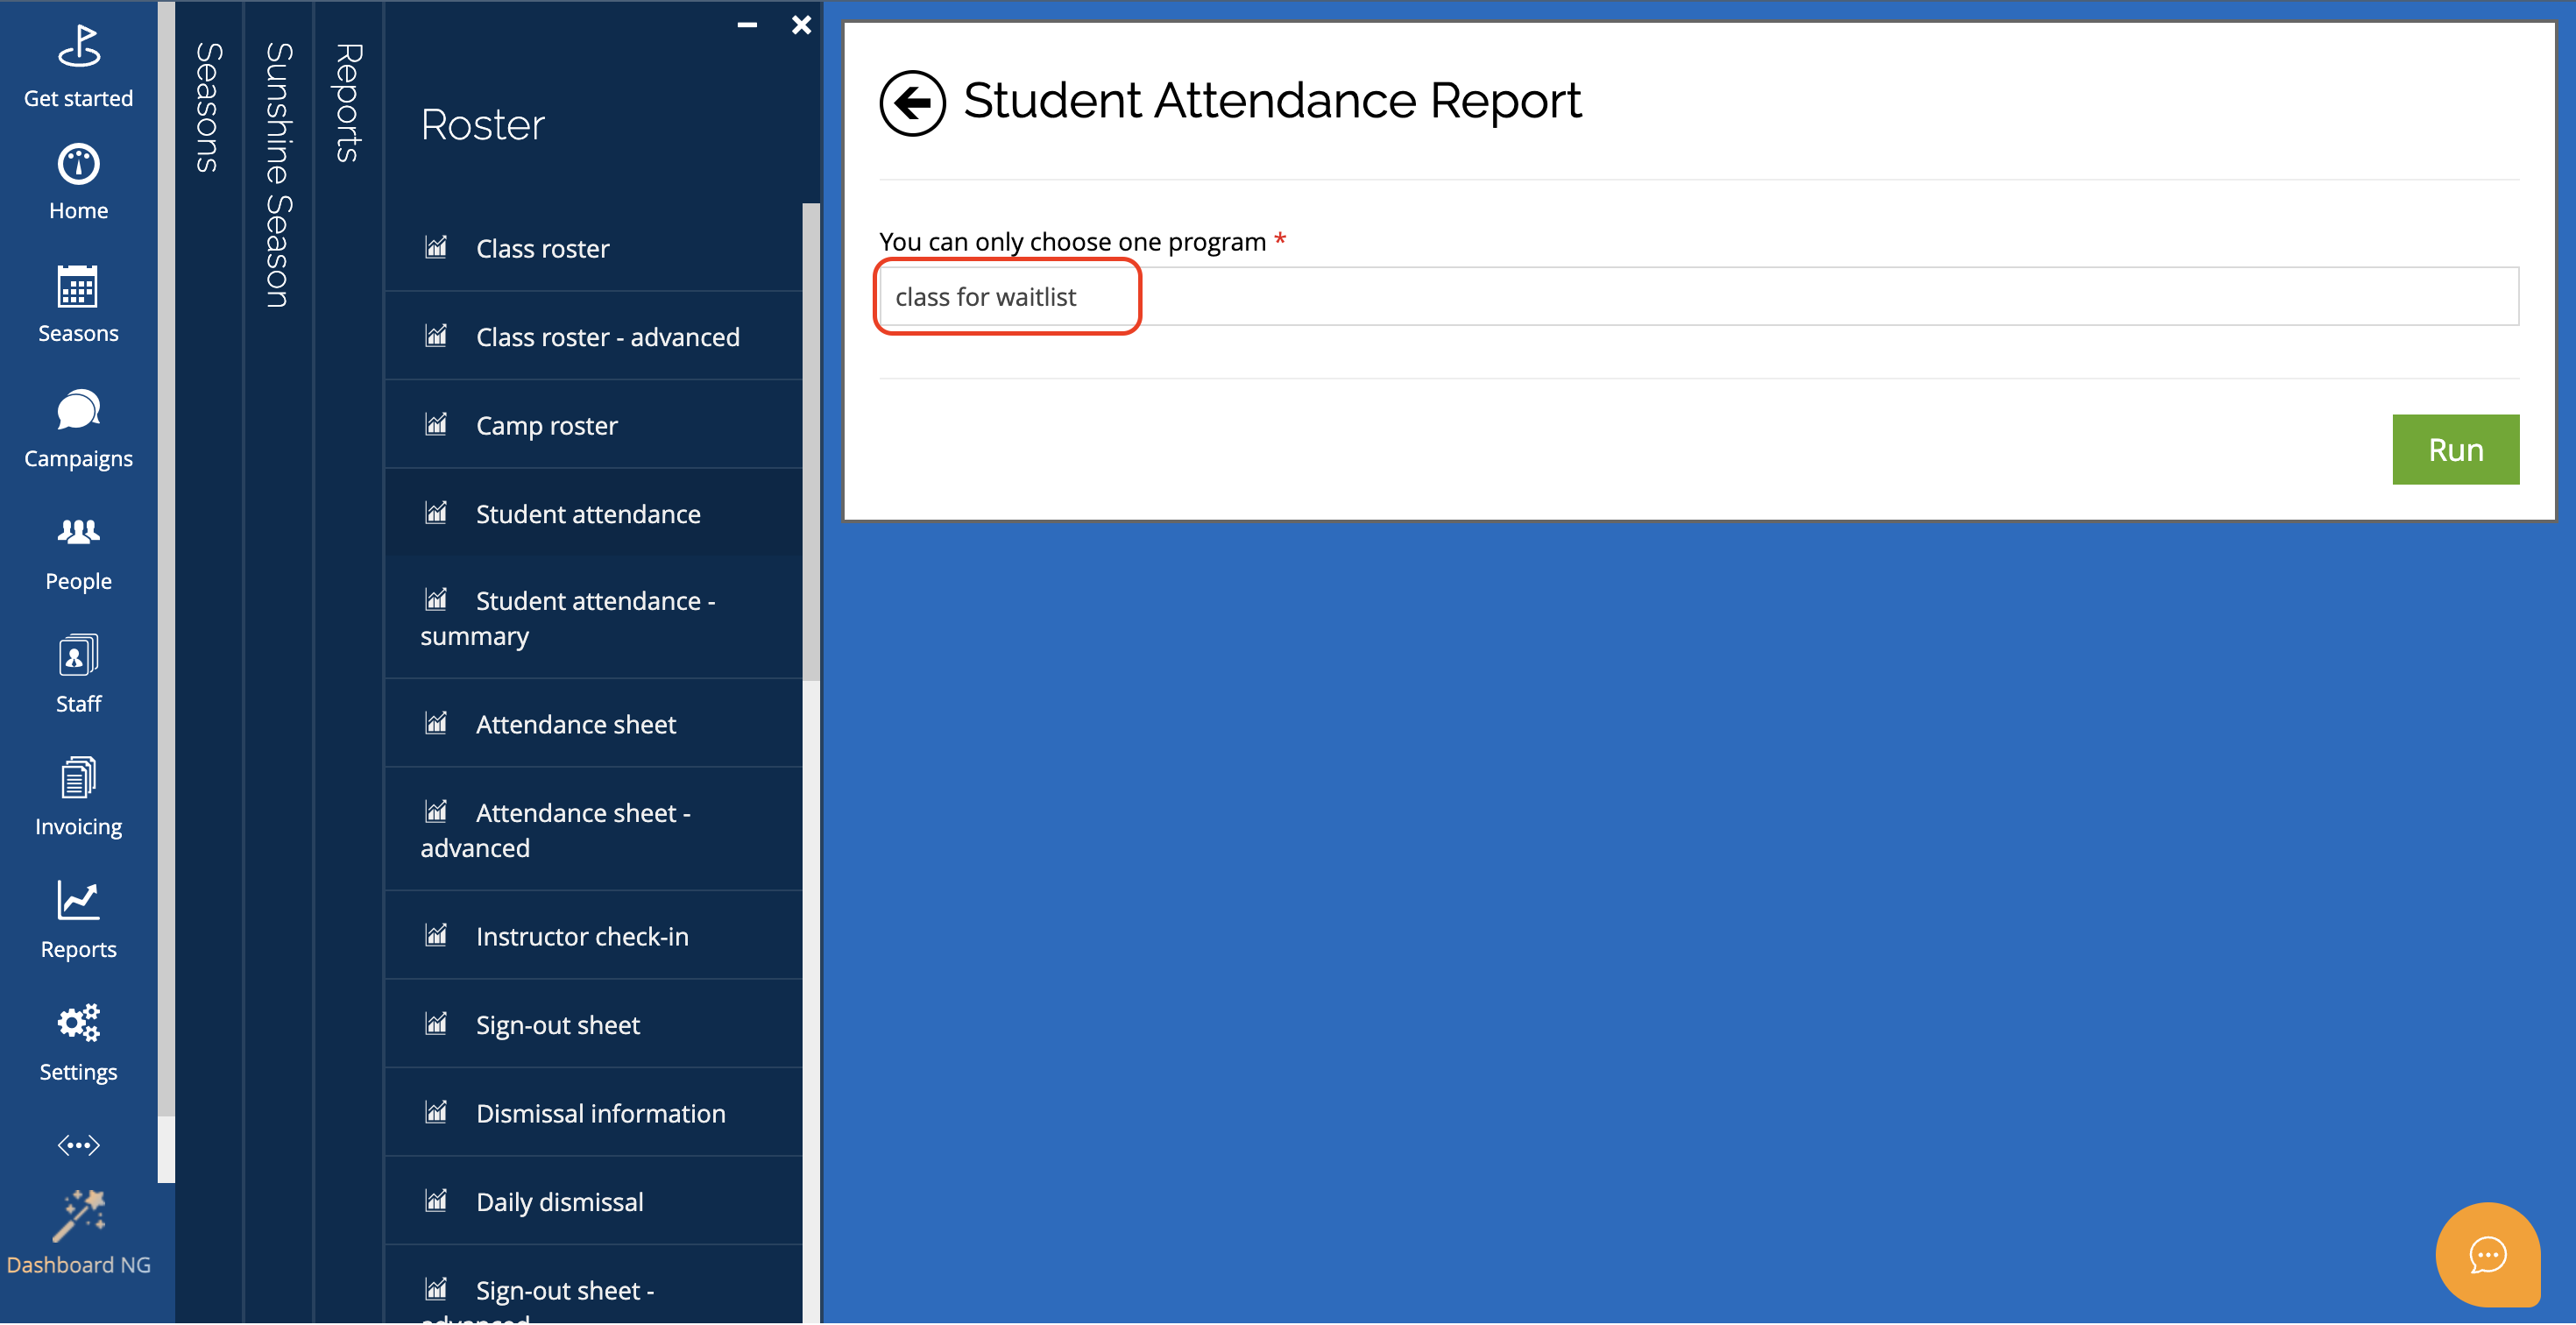Image resolution: width=2576 pixels, height=1325 pixels.
Task: Click the Roster panel scrollbar
Action: (810, 440)
